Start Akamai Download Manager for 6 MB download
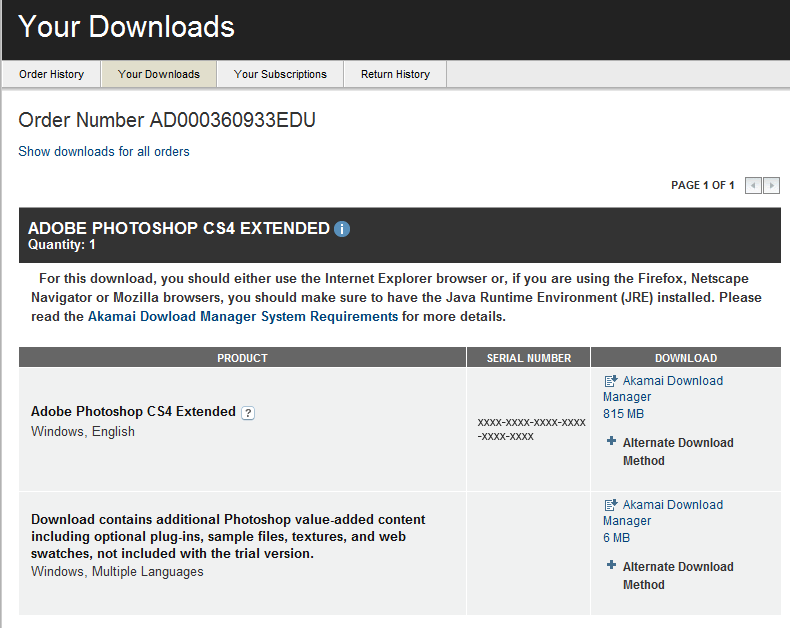Screen dimensions: 790x628 tap(663, 513)
